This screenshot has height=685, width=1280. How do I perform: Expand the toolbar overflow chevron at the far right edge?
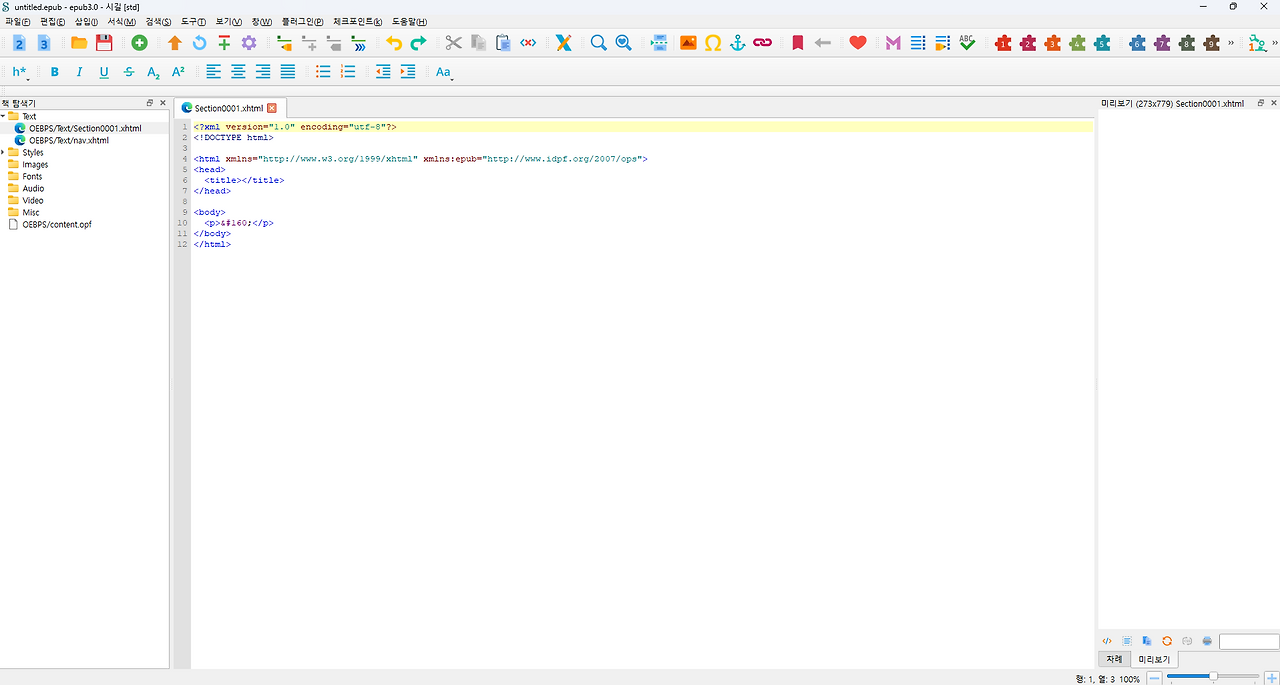coord(1275,43)
